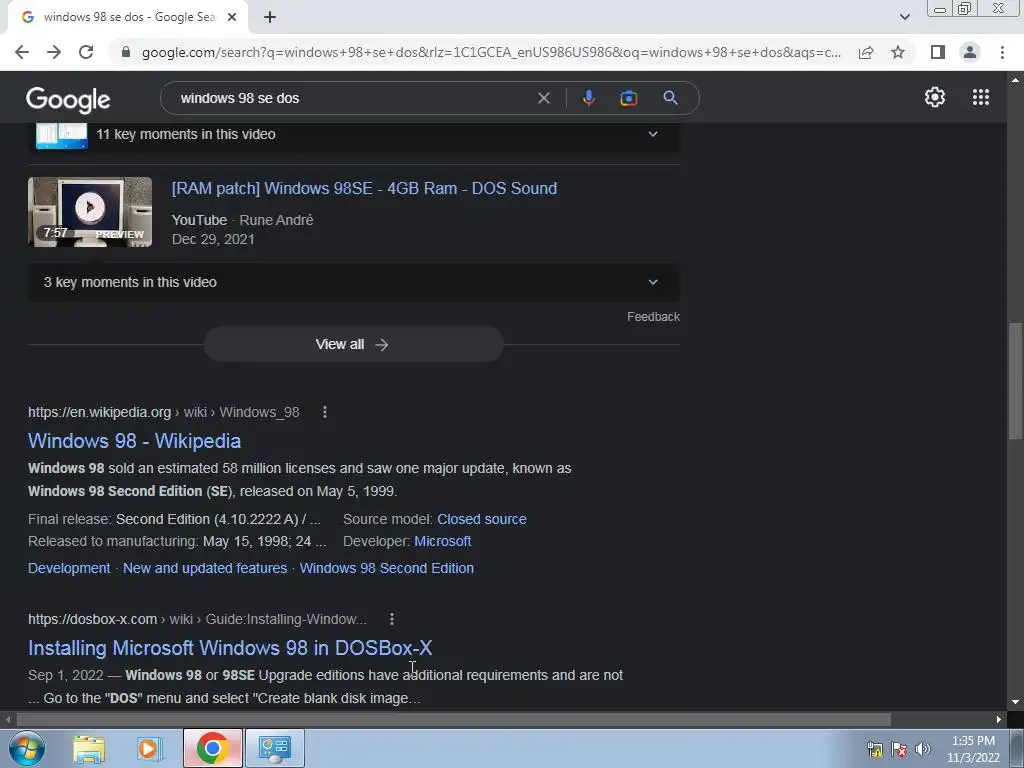Expand 3 key moments in this video
This screenshot has width=1024, height=768.
point(353,282)
